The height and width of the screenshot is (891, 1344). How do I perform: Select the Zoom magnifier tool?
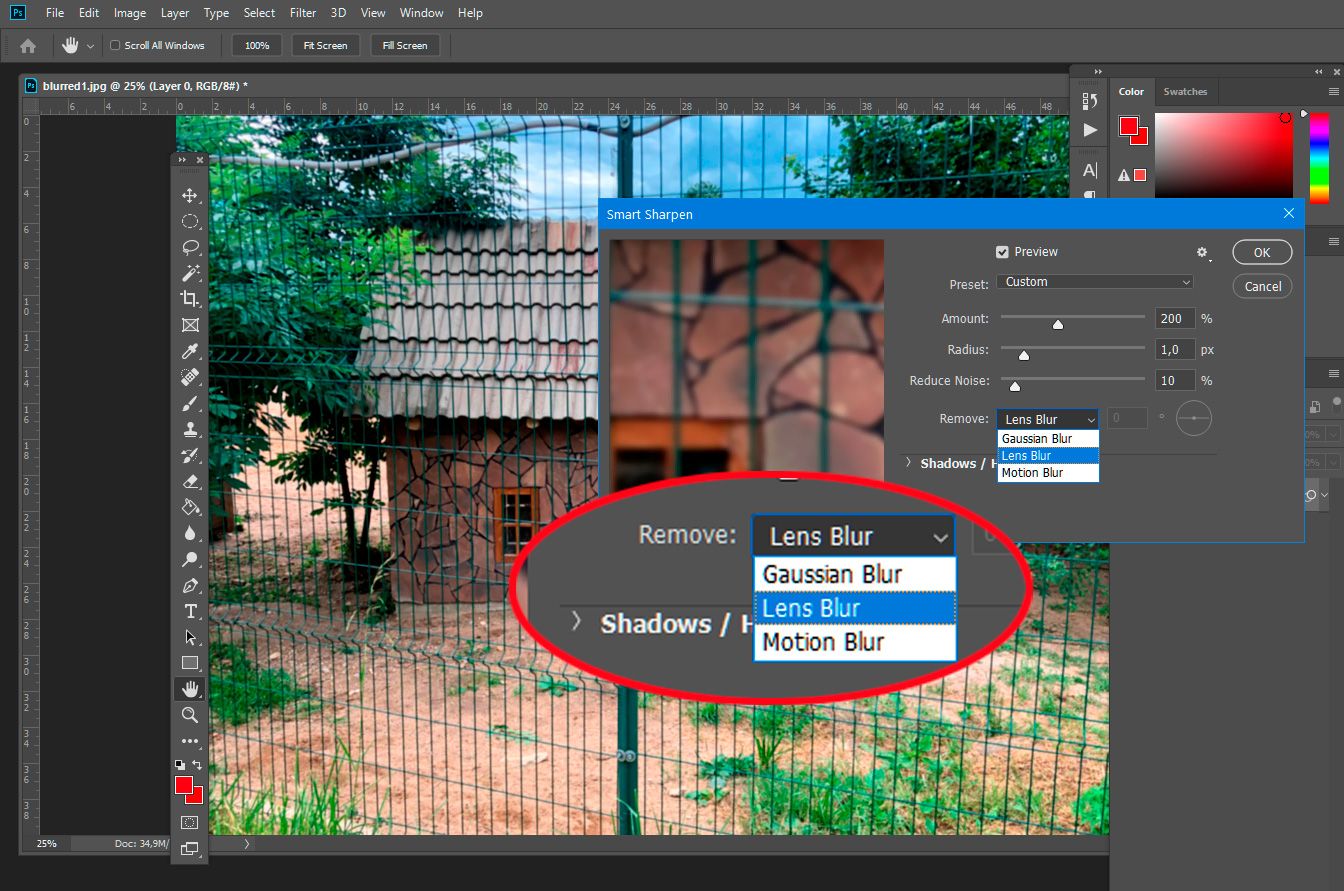click(190, 715)
